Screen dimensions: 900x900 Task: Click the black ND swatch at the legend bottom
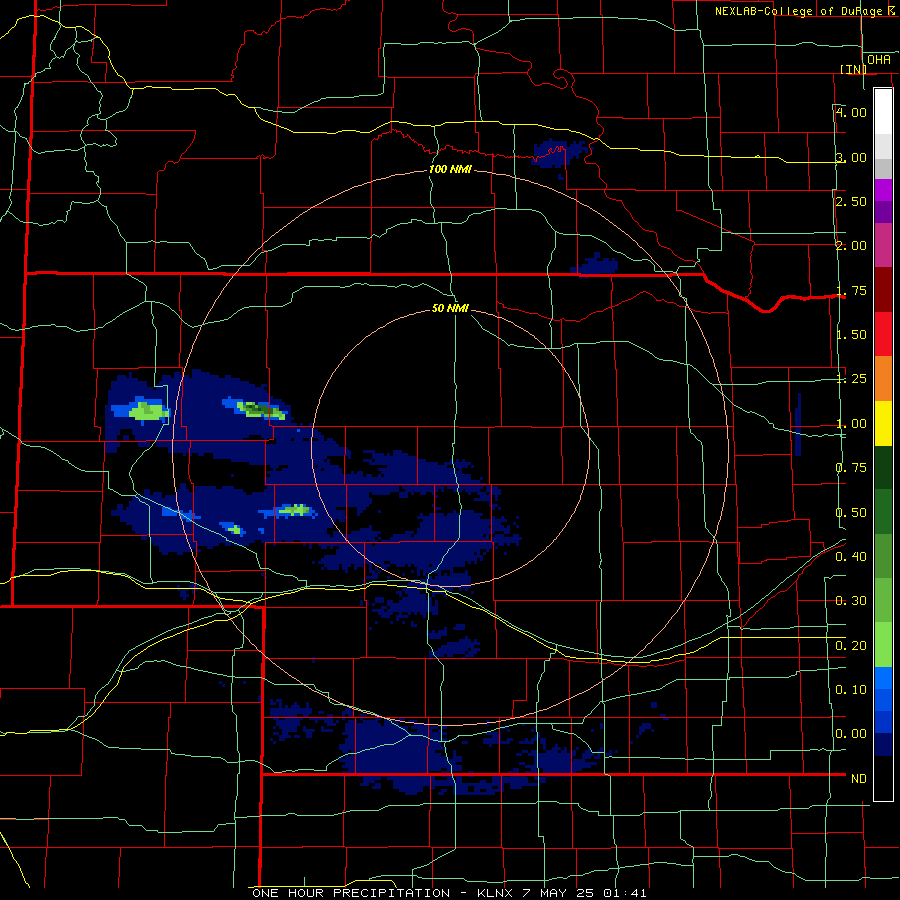(883, 778)
